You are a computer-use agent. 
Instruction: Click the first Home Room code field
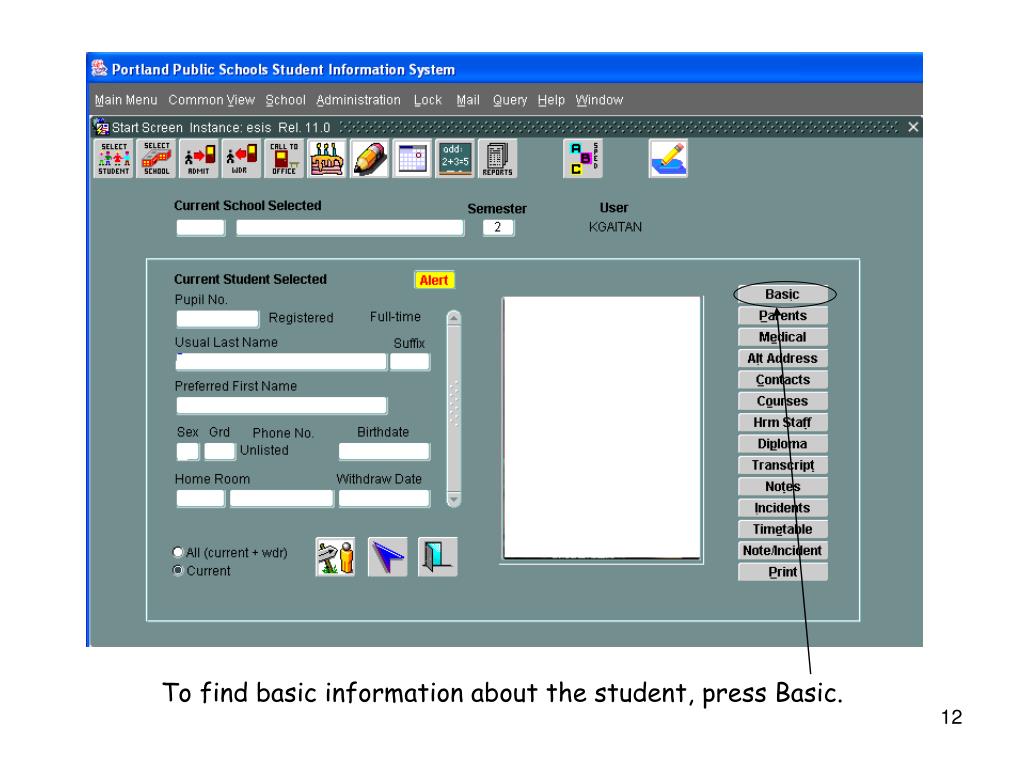(x=200, y=499)
